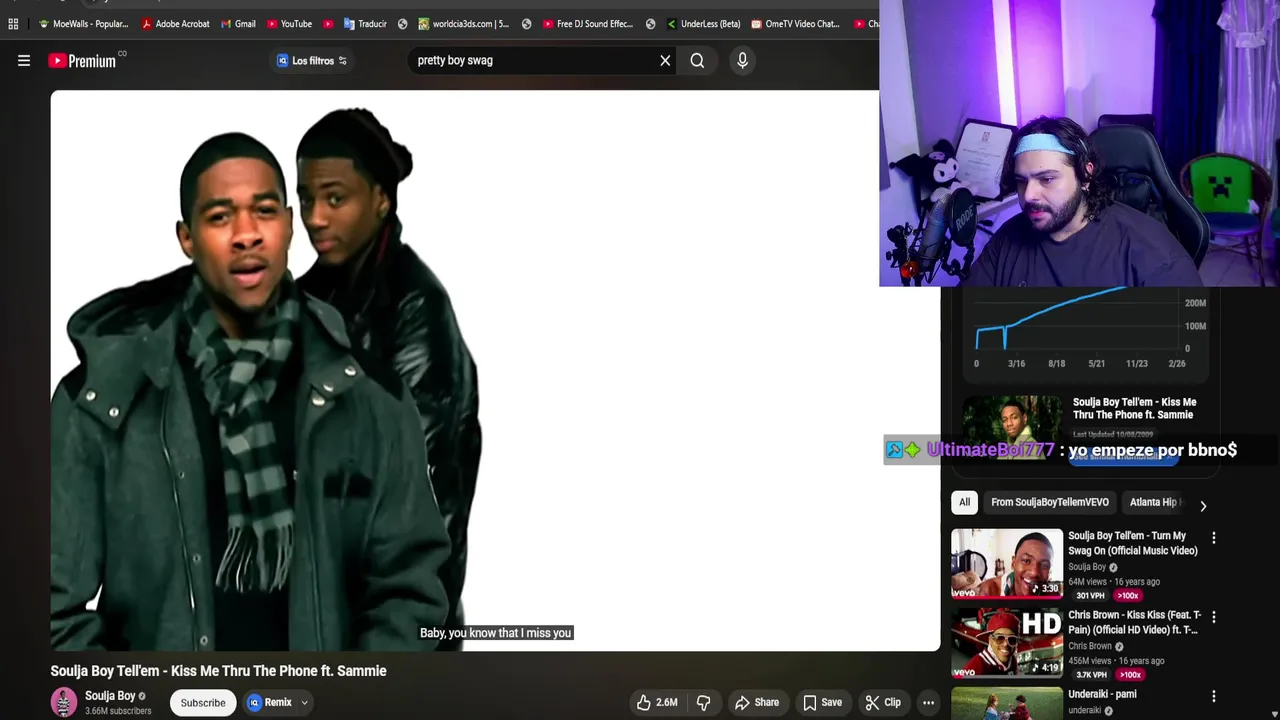Click the >100x badge on Kiss Kiss
The height and width of the screenshot is (720, 1280).
coord(1130,675)
